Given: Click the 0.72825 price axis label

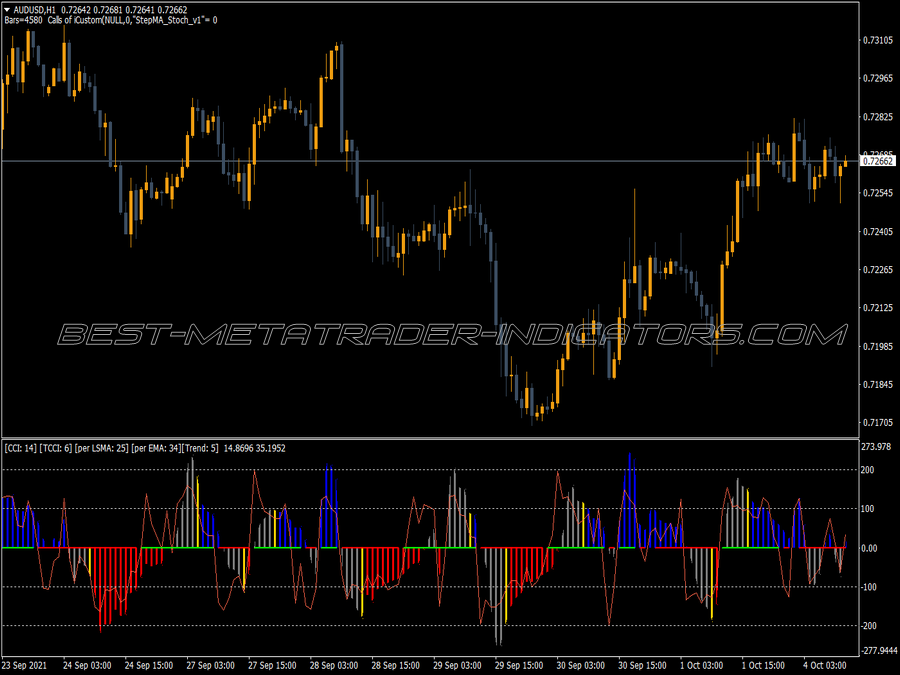Looking at the screenshot, I should coord(878,117).
